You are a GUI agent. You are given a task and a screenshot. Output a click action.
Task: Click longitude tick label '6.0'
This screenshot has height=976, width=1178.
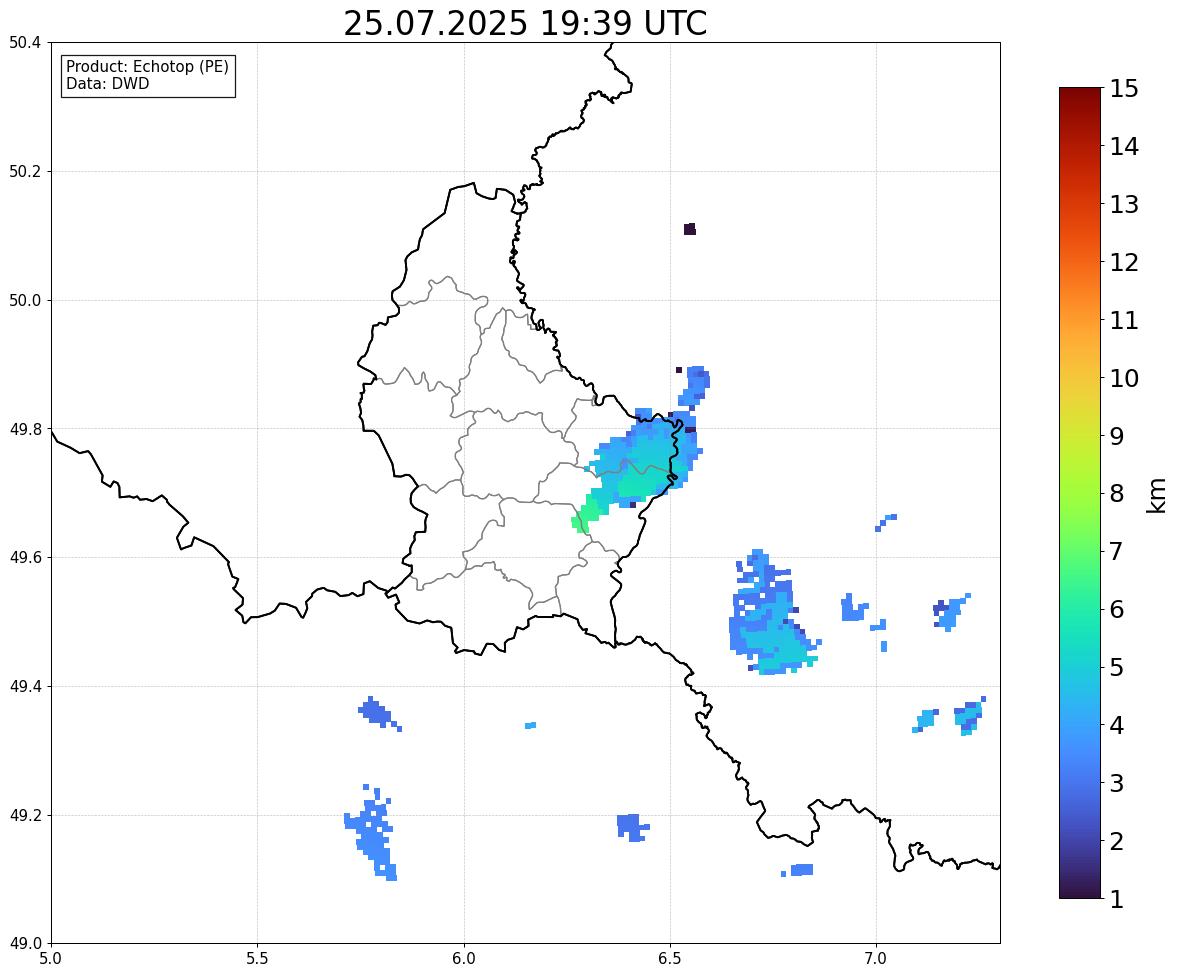coord(464,959)
